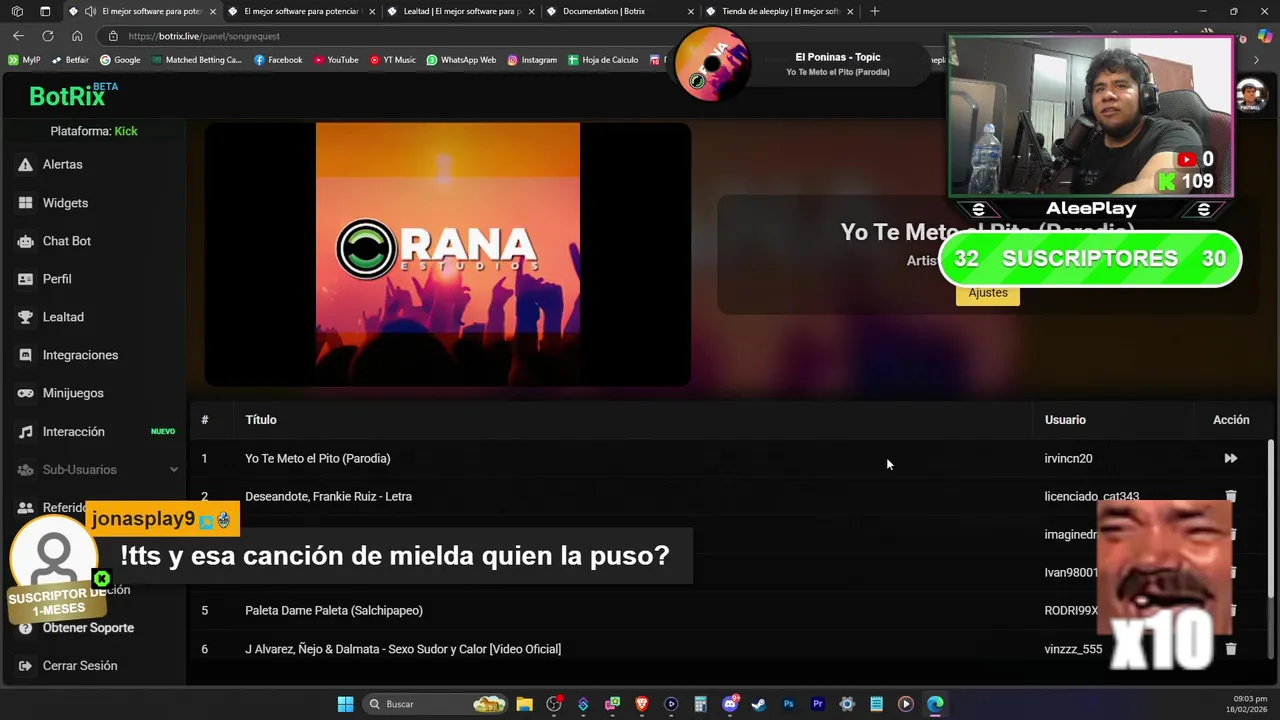Remove the J Alvarez Sexo Sudor y Calor request
This screenshot has height=720, width=1280.
(1231, 649)
